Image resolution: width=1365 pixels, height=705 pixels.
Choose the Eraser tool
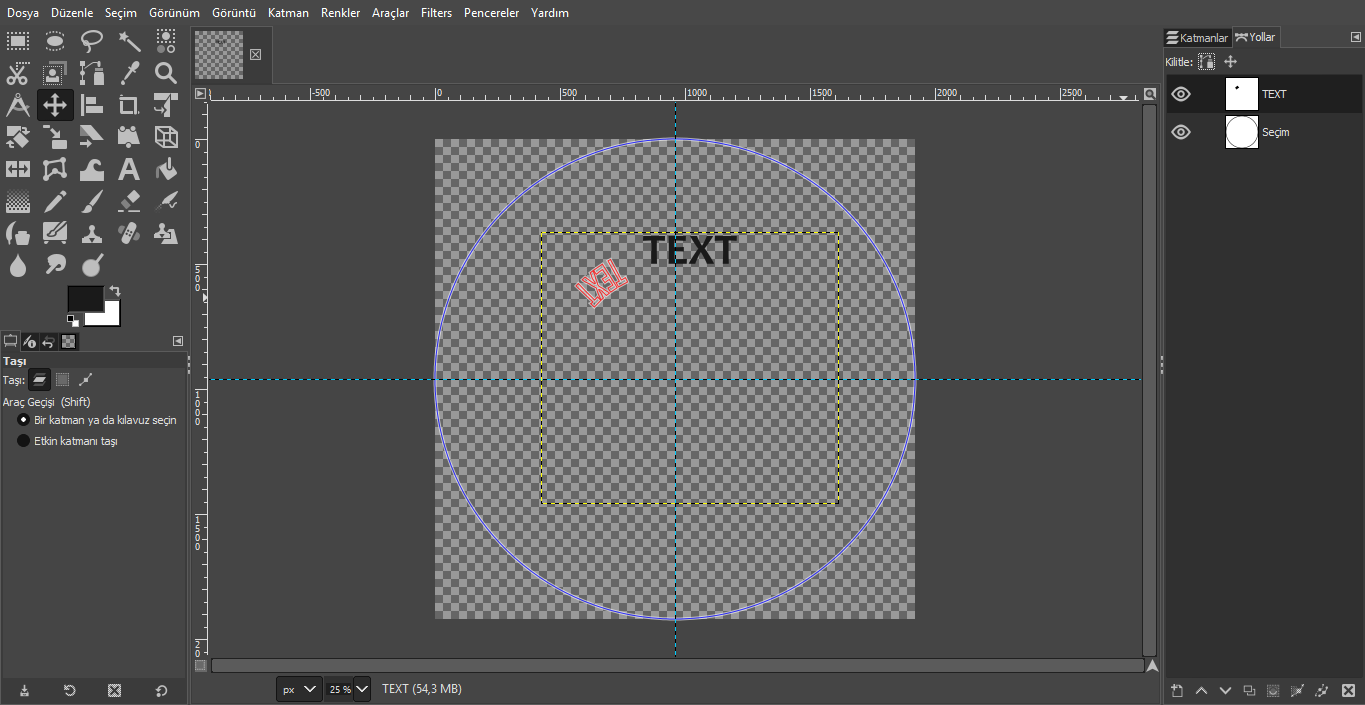(x=129, y=201)
